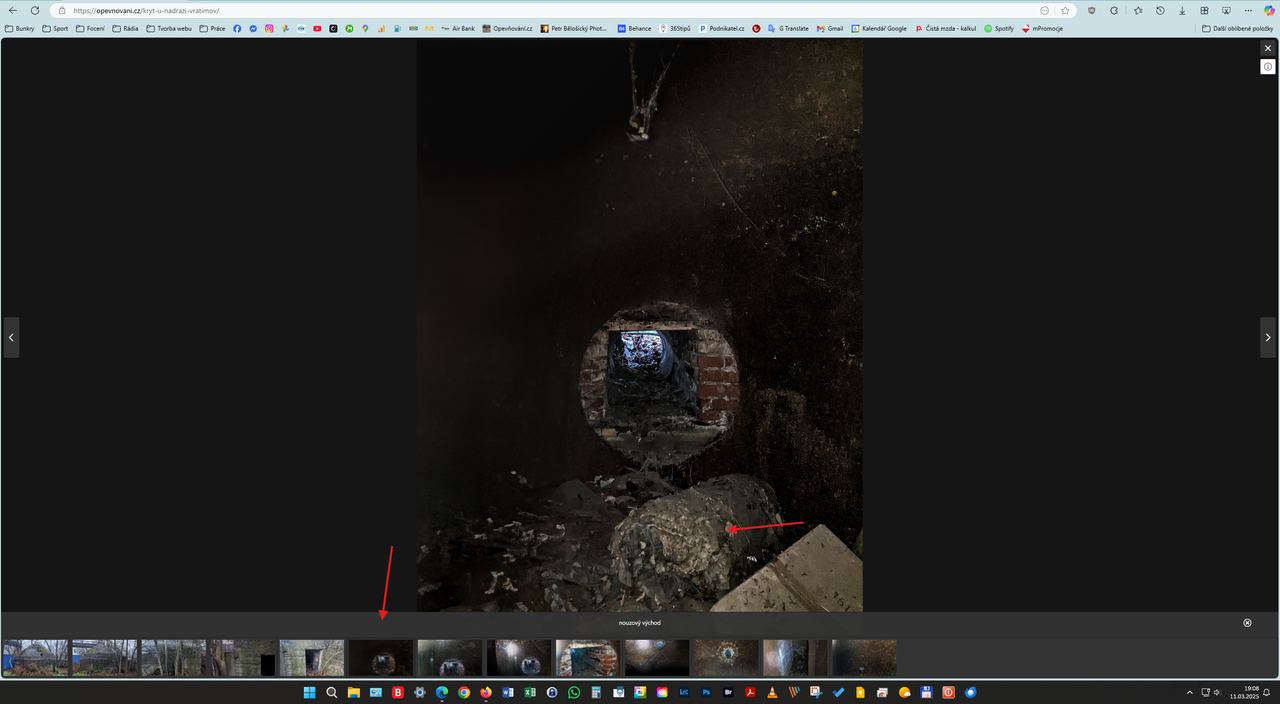
Task: Open the mPromocje bookmark
Action: coord(1041,28)
